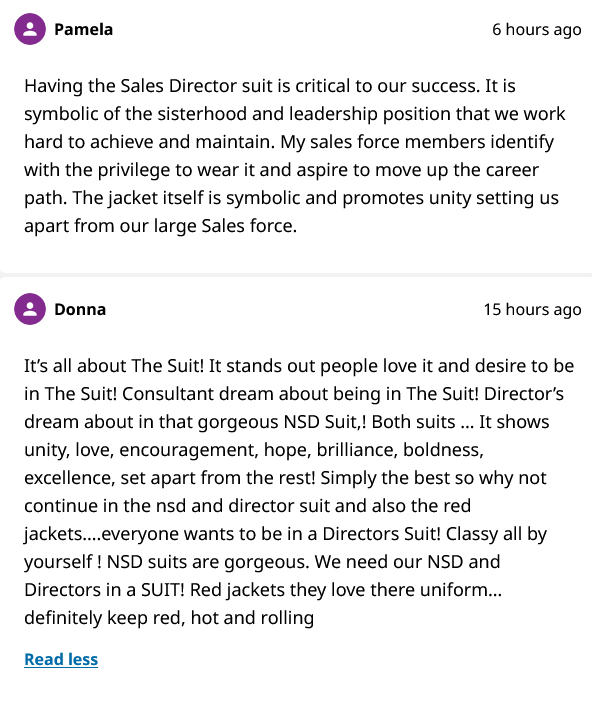The width and height of the screenshot is (592, 708).
Task: Click the '15 hours ago' timestamp
Action: [x=532, y=309]
